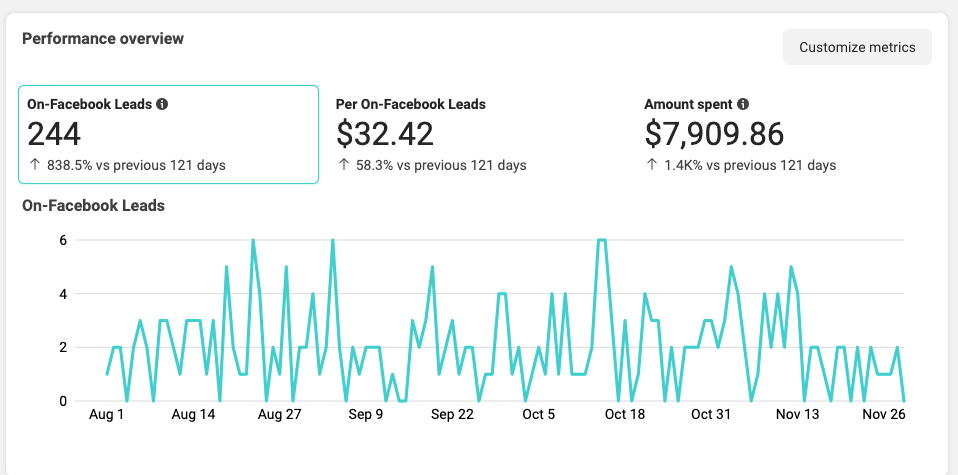This screenshot has height=475, width=958.
Task: Click the Nov 13 date axis label
Action: 798,414
